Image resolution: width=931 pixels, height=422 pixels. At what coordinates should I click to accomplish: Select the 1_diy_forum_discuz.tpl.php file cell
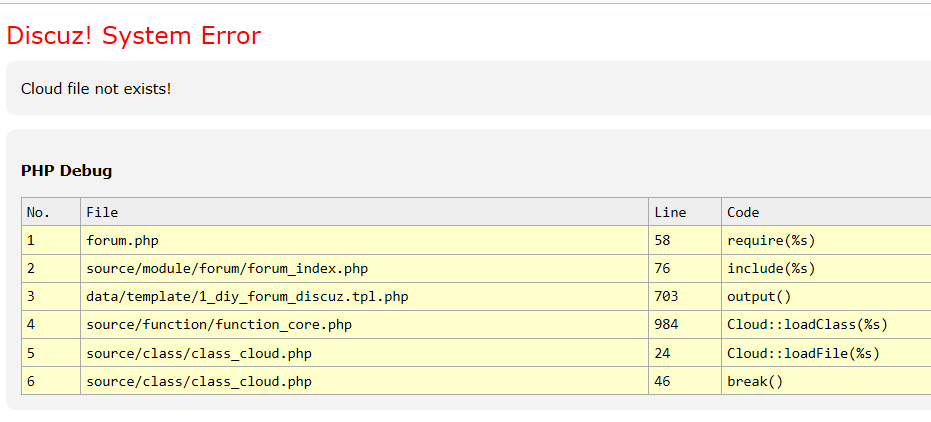247,296
